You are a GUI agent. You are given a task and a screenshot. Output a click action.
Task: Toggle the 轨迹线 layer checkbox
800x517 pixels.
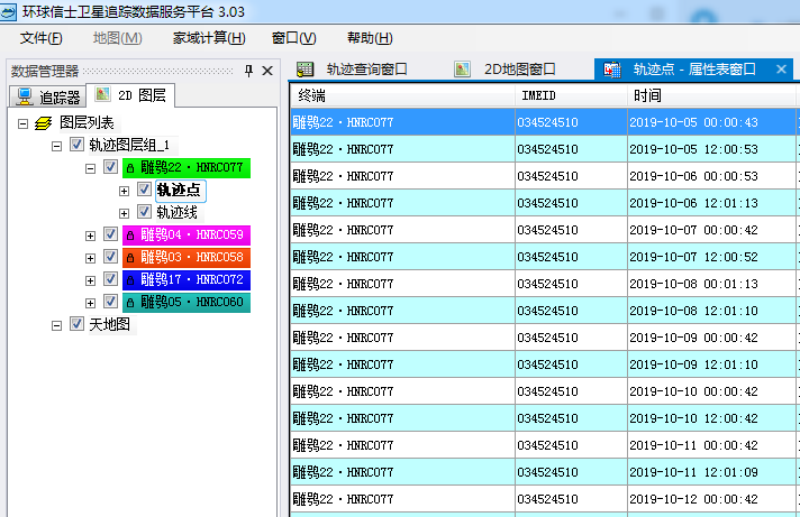(144, 212)
